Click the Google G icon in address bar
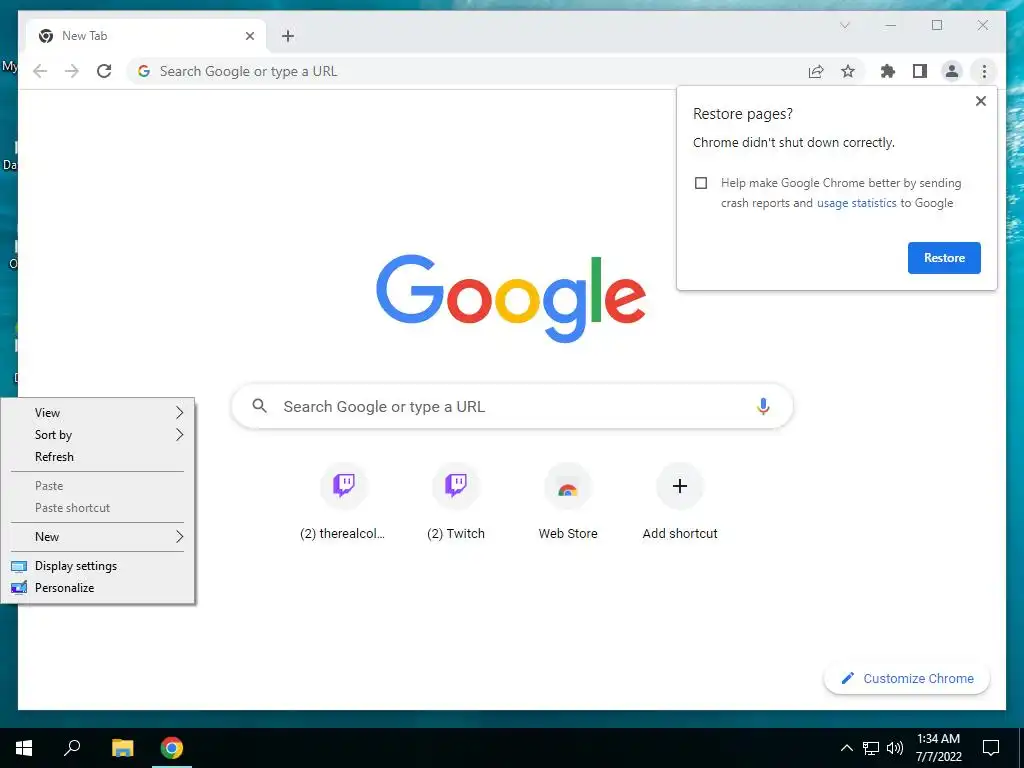The height and width of the screenshot is (768, 1024). click(x=144, y=71)
